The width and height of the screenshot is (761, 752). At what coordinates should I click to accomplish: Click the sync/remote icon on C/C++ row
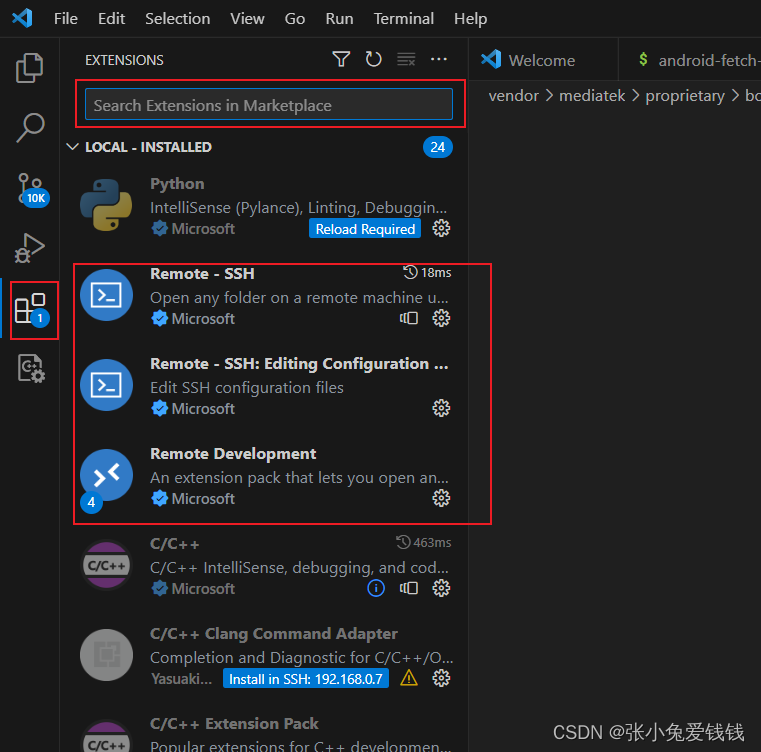pos(409,588)
